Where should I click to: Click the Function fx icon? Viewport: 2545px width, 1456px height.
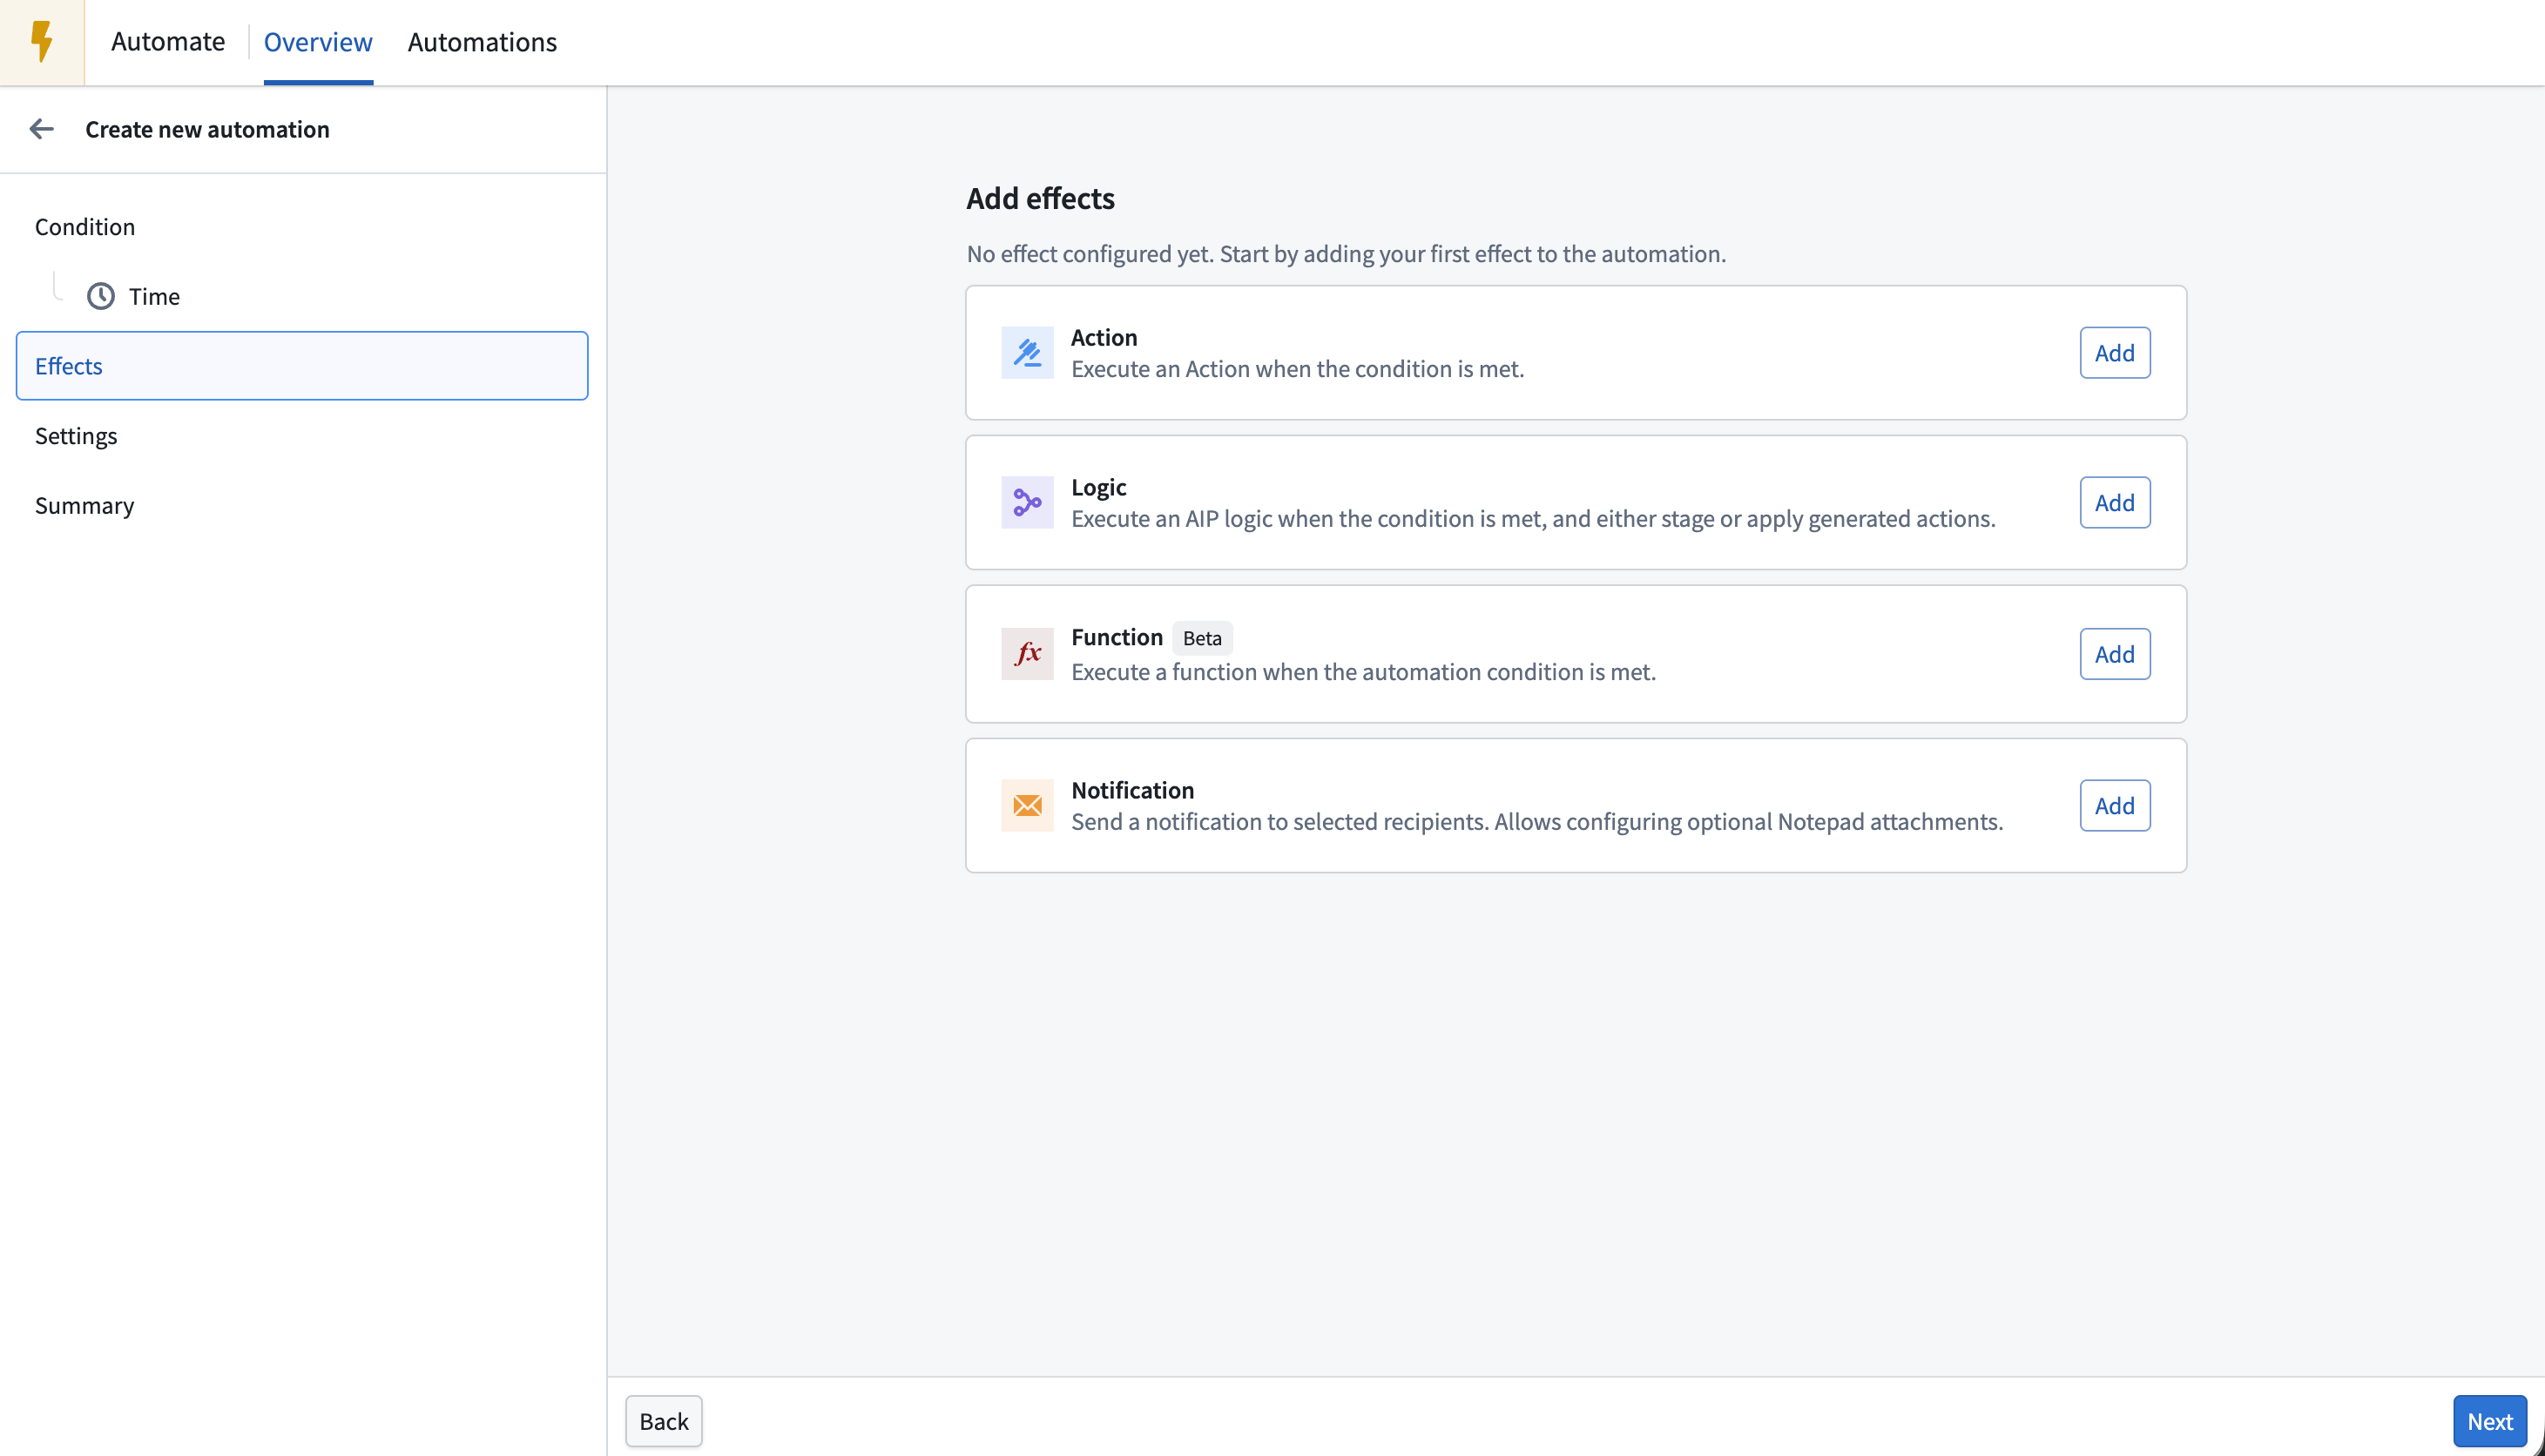pos(1027,654)
